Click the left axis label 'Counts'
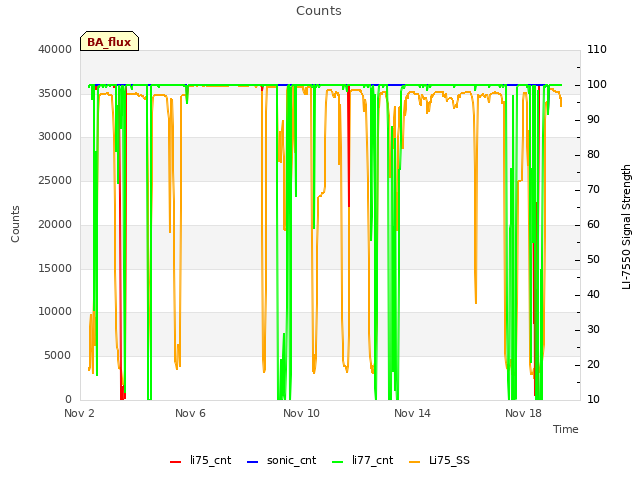 pos(15,224)
